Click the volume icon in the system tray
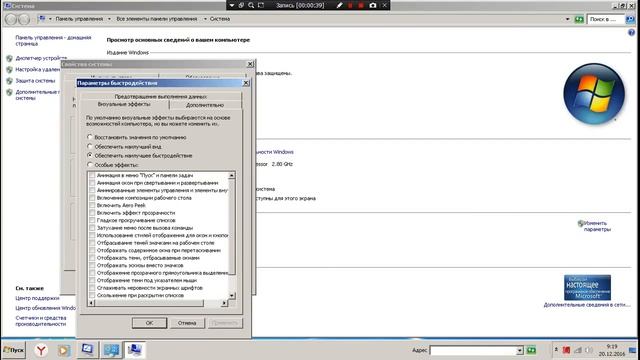This screenshot has width=640, height=360. point(588,350)
